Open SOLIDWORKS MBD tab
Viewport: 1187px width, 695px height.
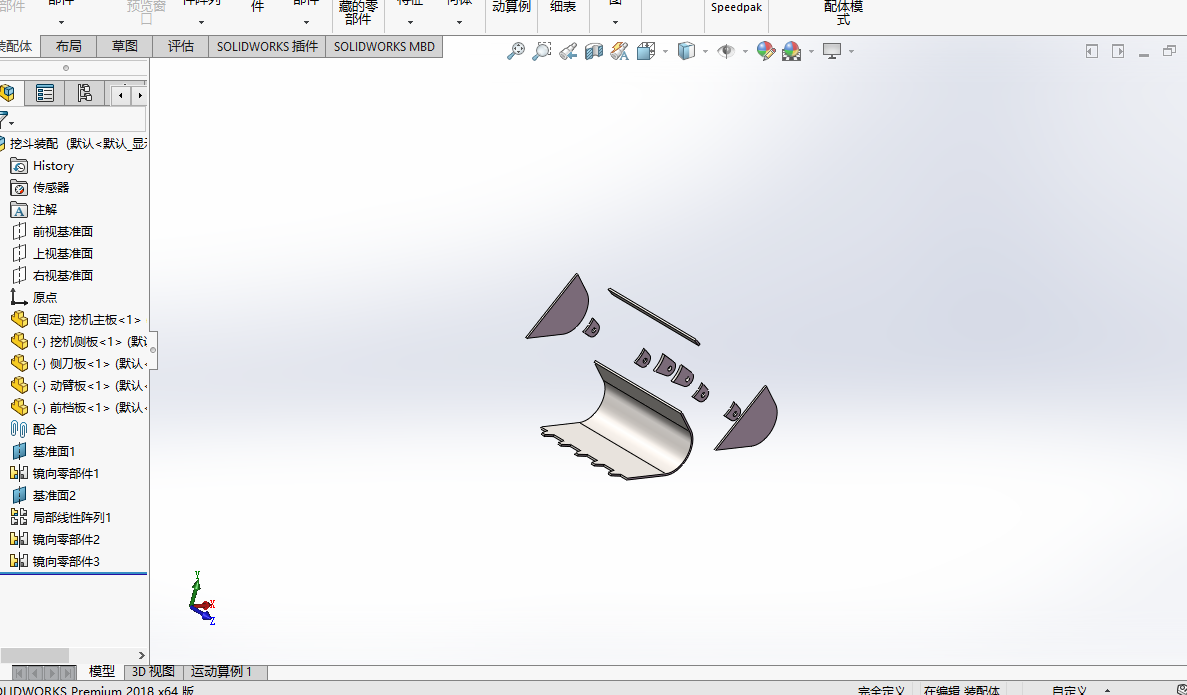[x=385, y=46]
